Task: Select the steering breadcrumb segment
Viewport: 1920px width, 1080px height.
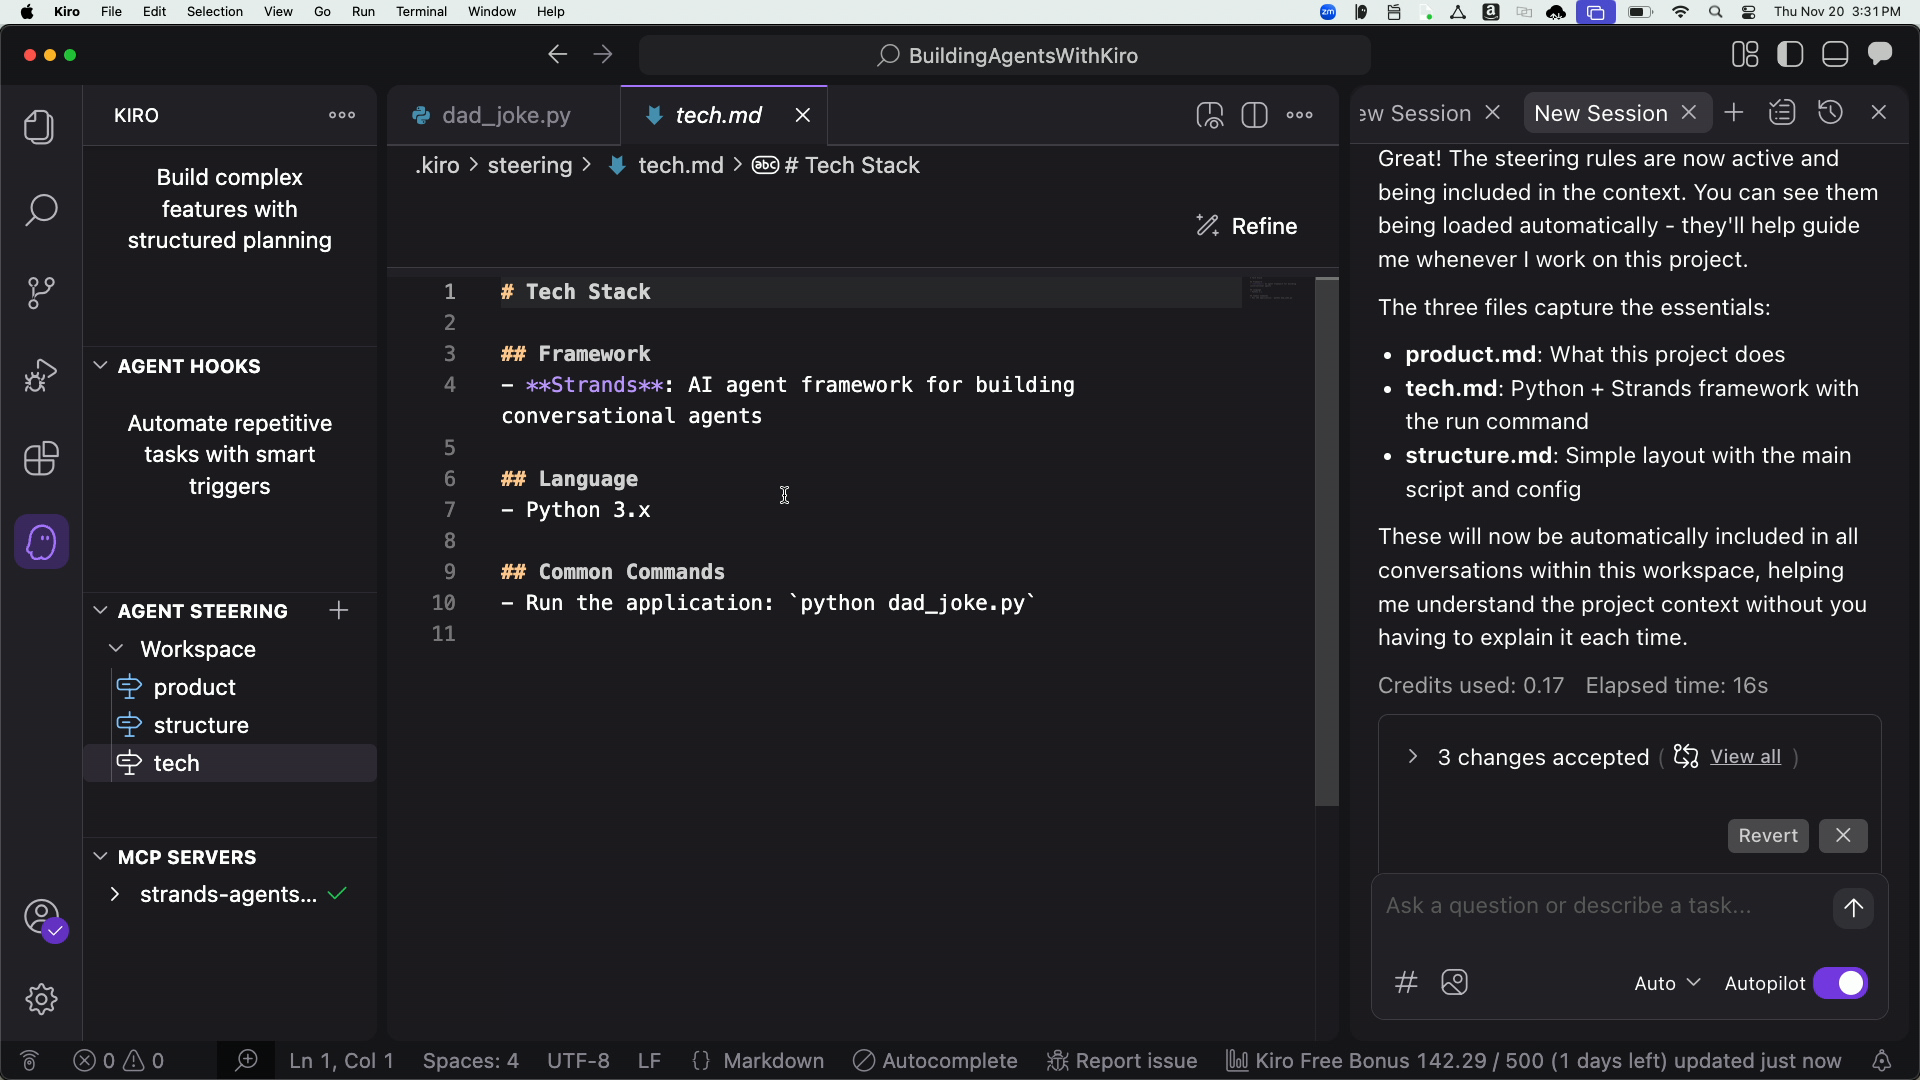Action: (x=529, y=165)
